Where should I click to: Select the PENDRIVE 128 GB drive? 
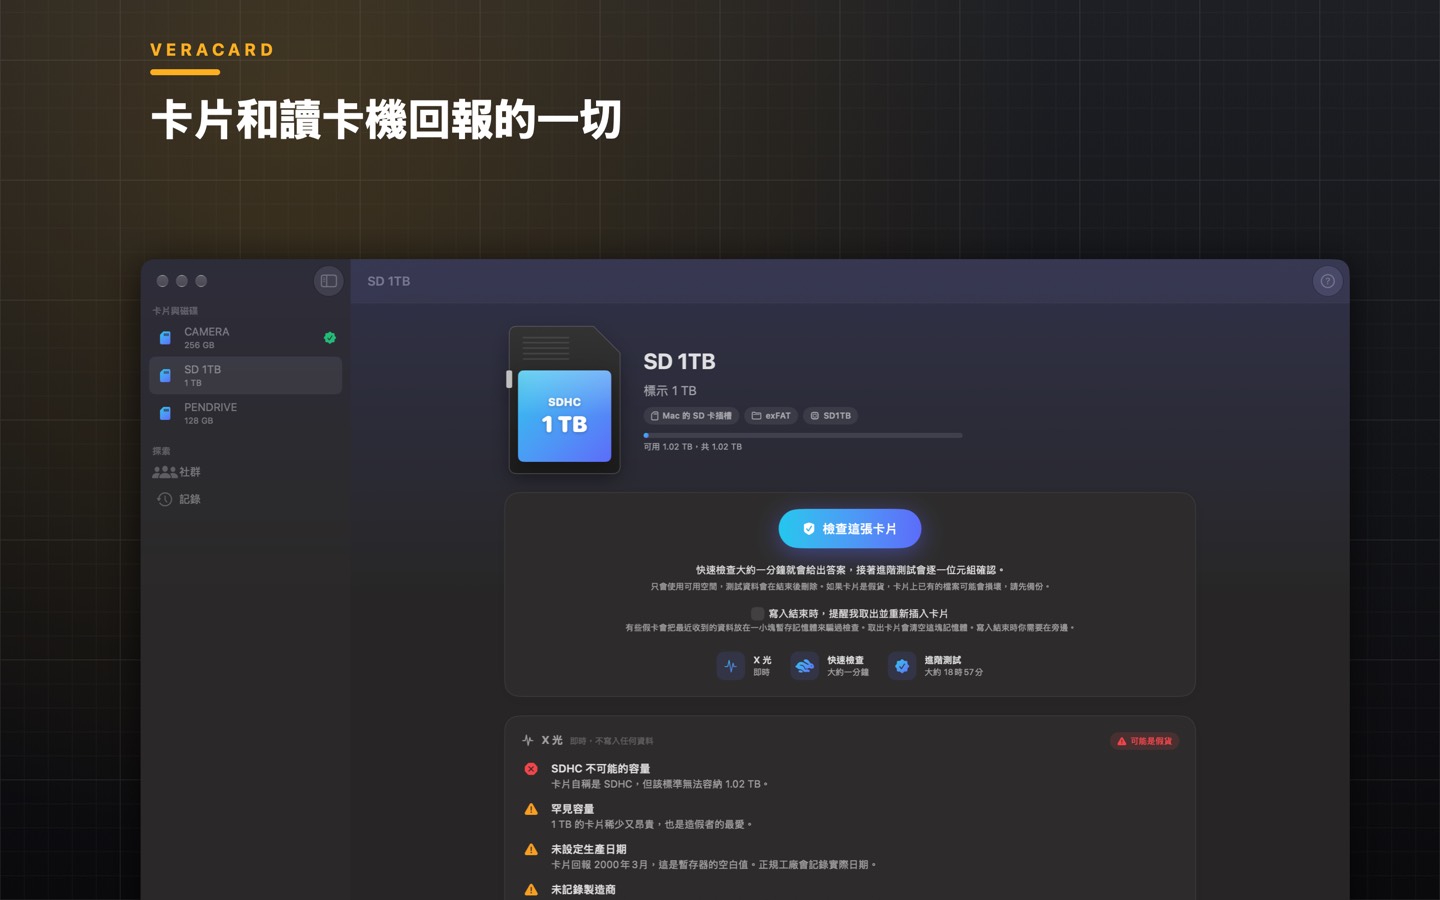[x=246, y=413]
